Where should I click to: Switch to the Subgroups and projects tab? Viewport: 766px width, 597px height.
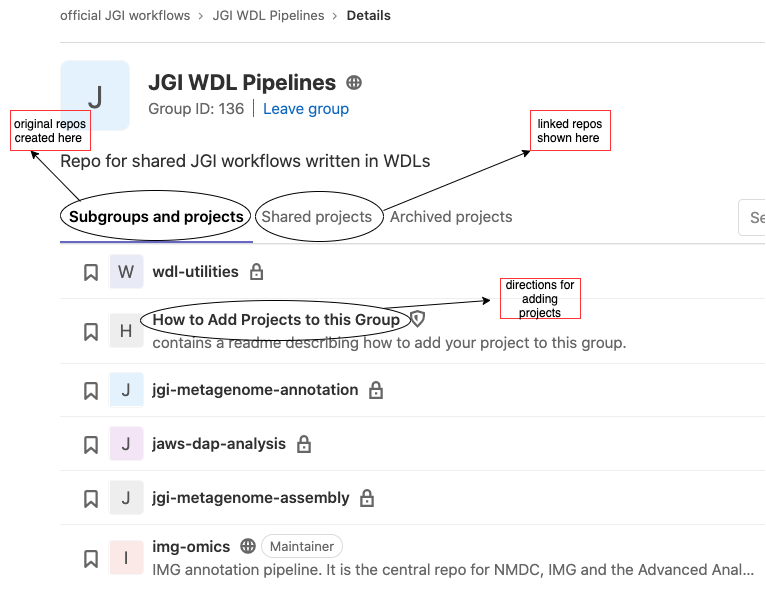[156, 217]
